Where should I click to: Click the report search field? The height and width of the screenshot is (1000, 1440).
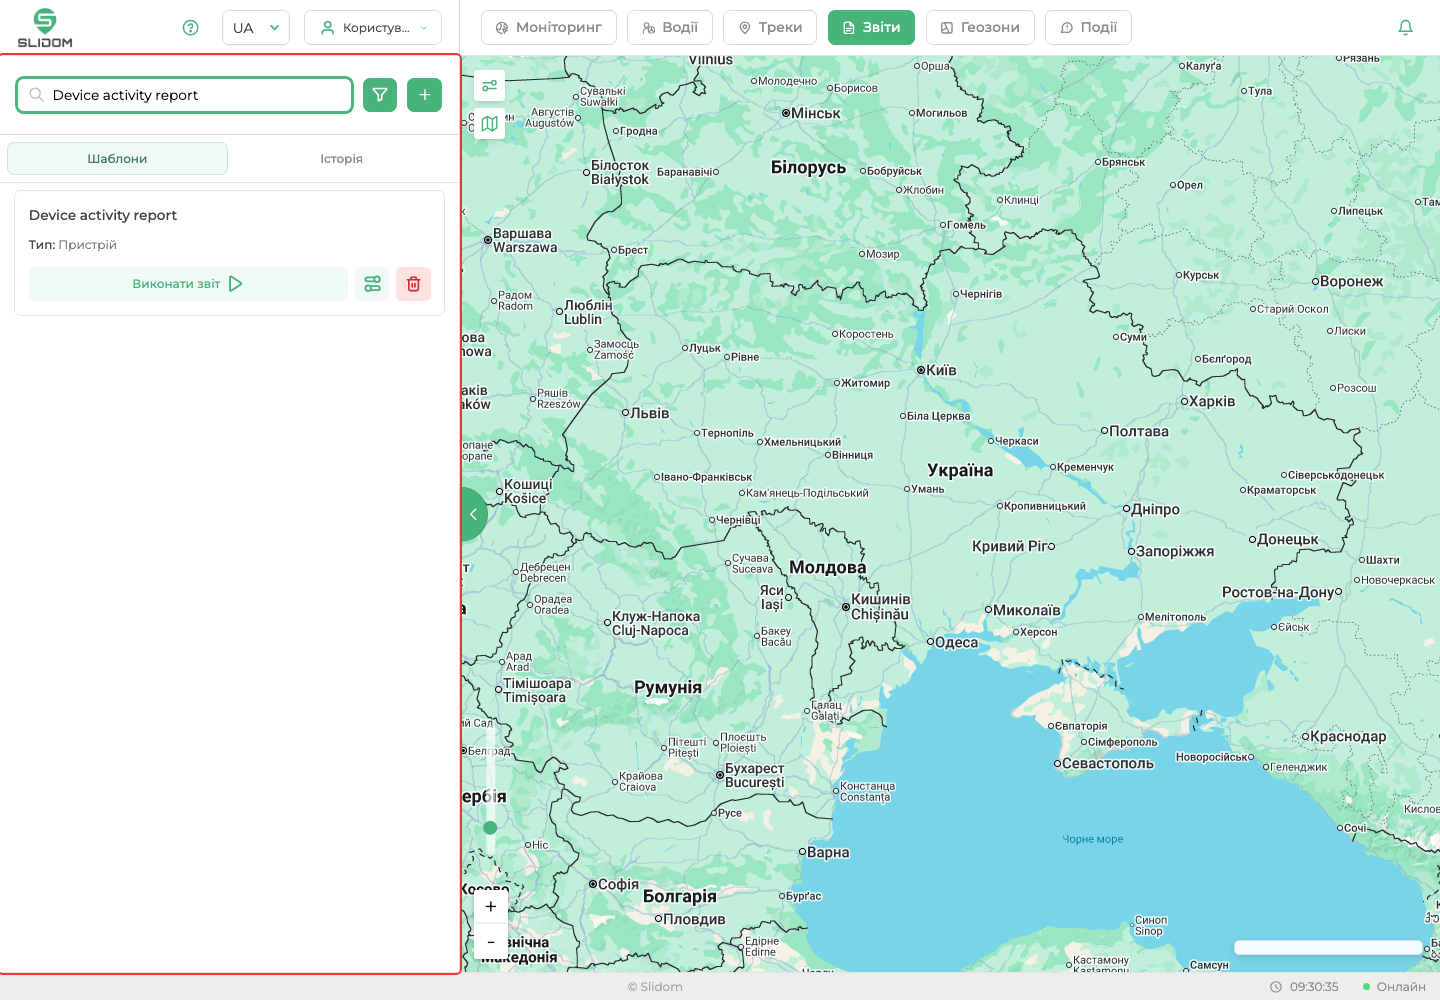pos(185,95)
